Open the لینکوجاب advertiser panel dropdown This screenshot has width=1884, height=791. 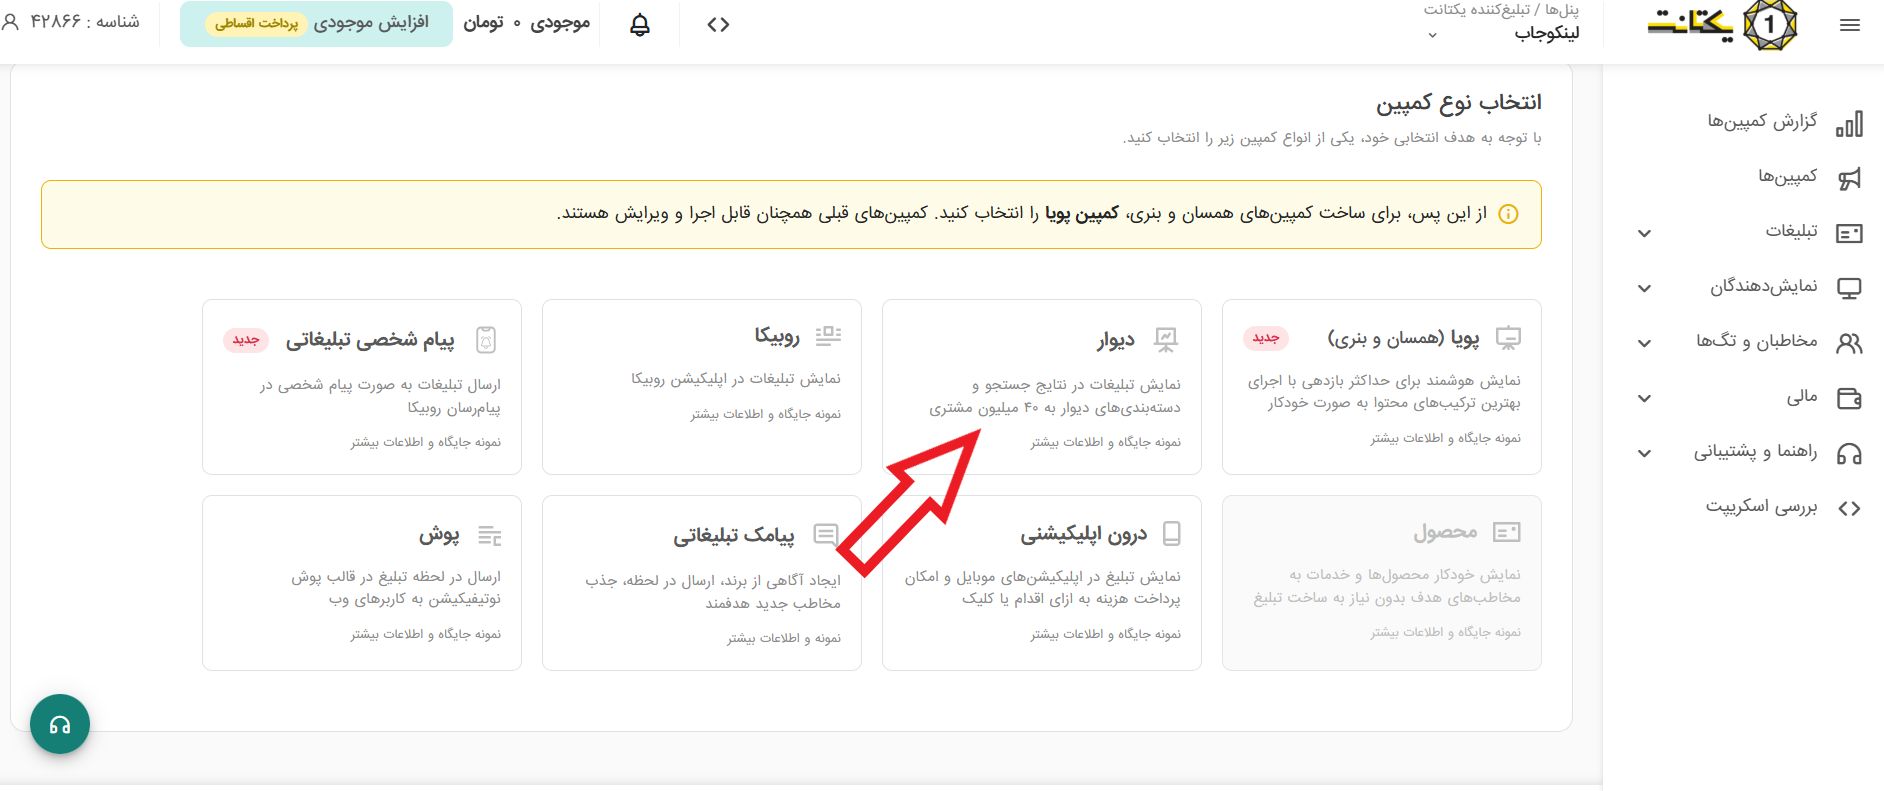[x=1432, y=35]
